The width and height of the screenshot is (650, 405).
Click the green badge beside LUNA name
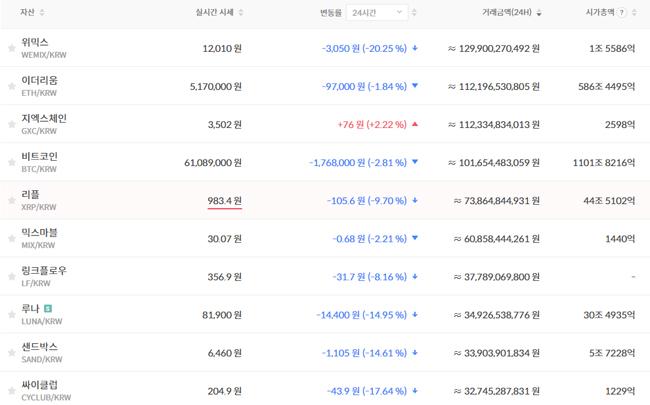click(48, 309)
